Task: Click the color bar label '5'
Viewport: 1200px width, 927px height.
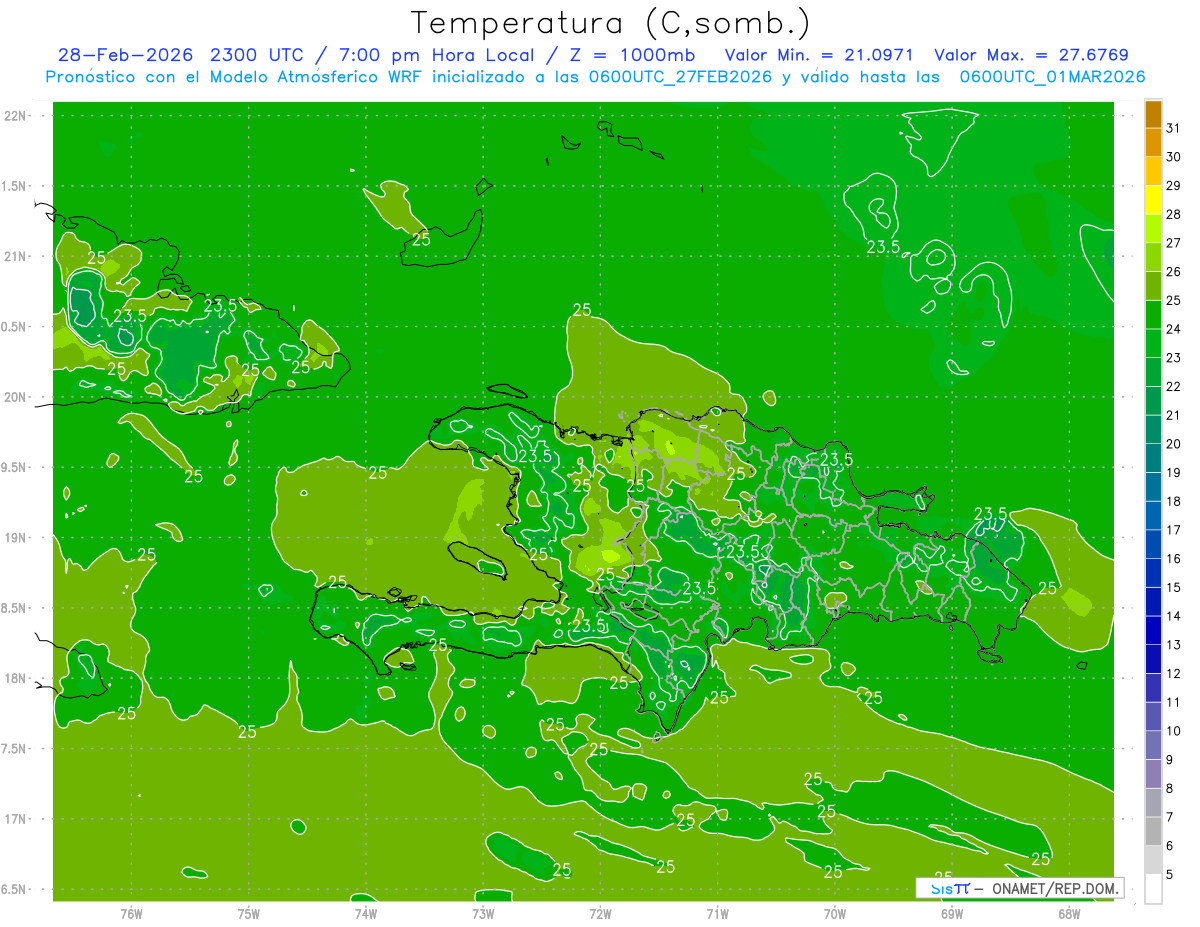Action: [x=1169, y=875]
